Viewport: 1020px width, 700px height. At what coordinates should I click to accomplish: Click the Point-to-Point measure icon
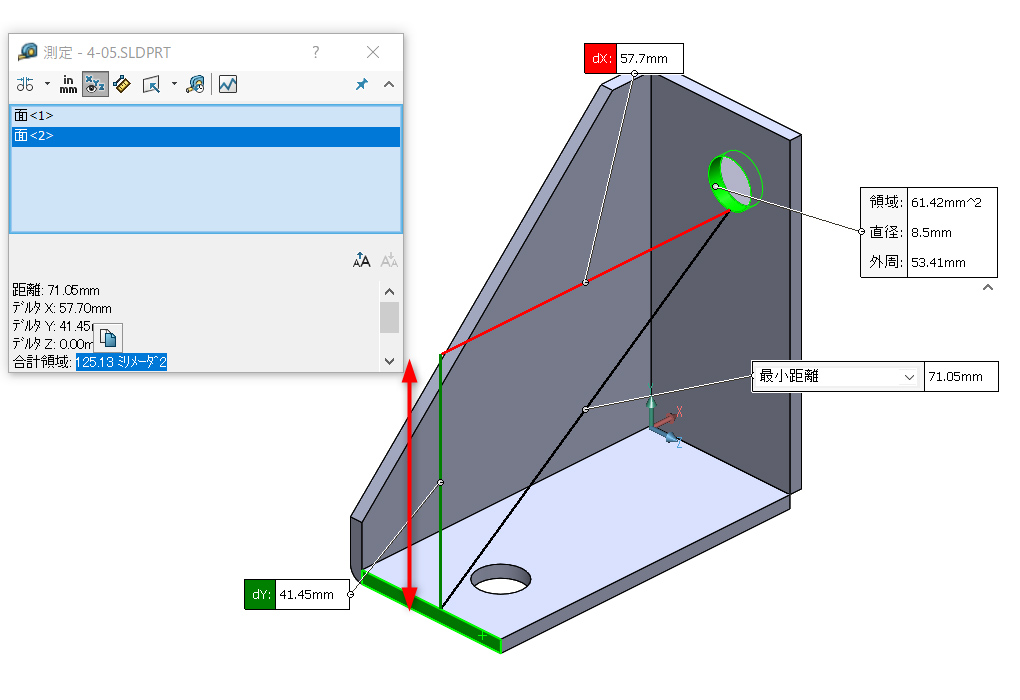pos(122,85)
